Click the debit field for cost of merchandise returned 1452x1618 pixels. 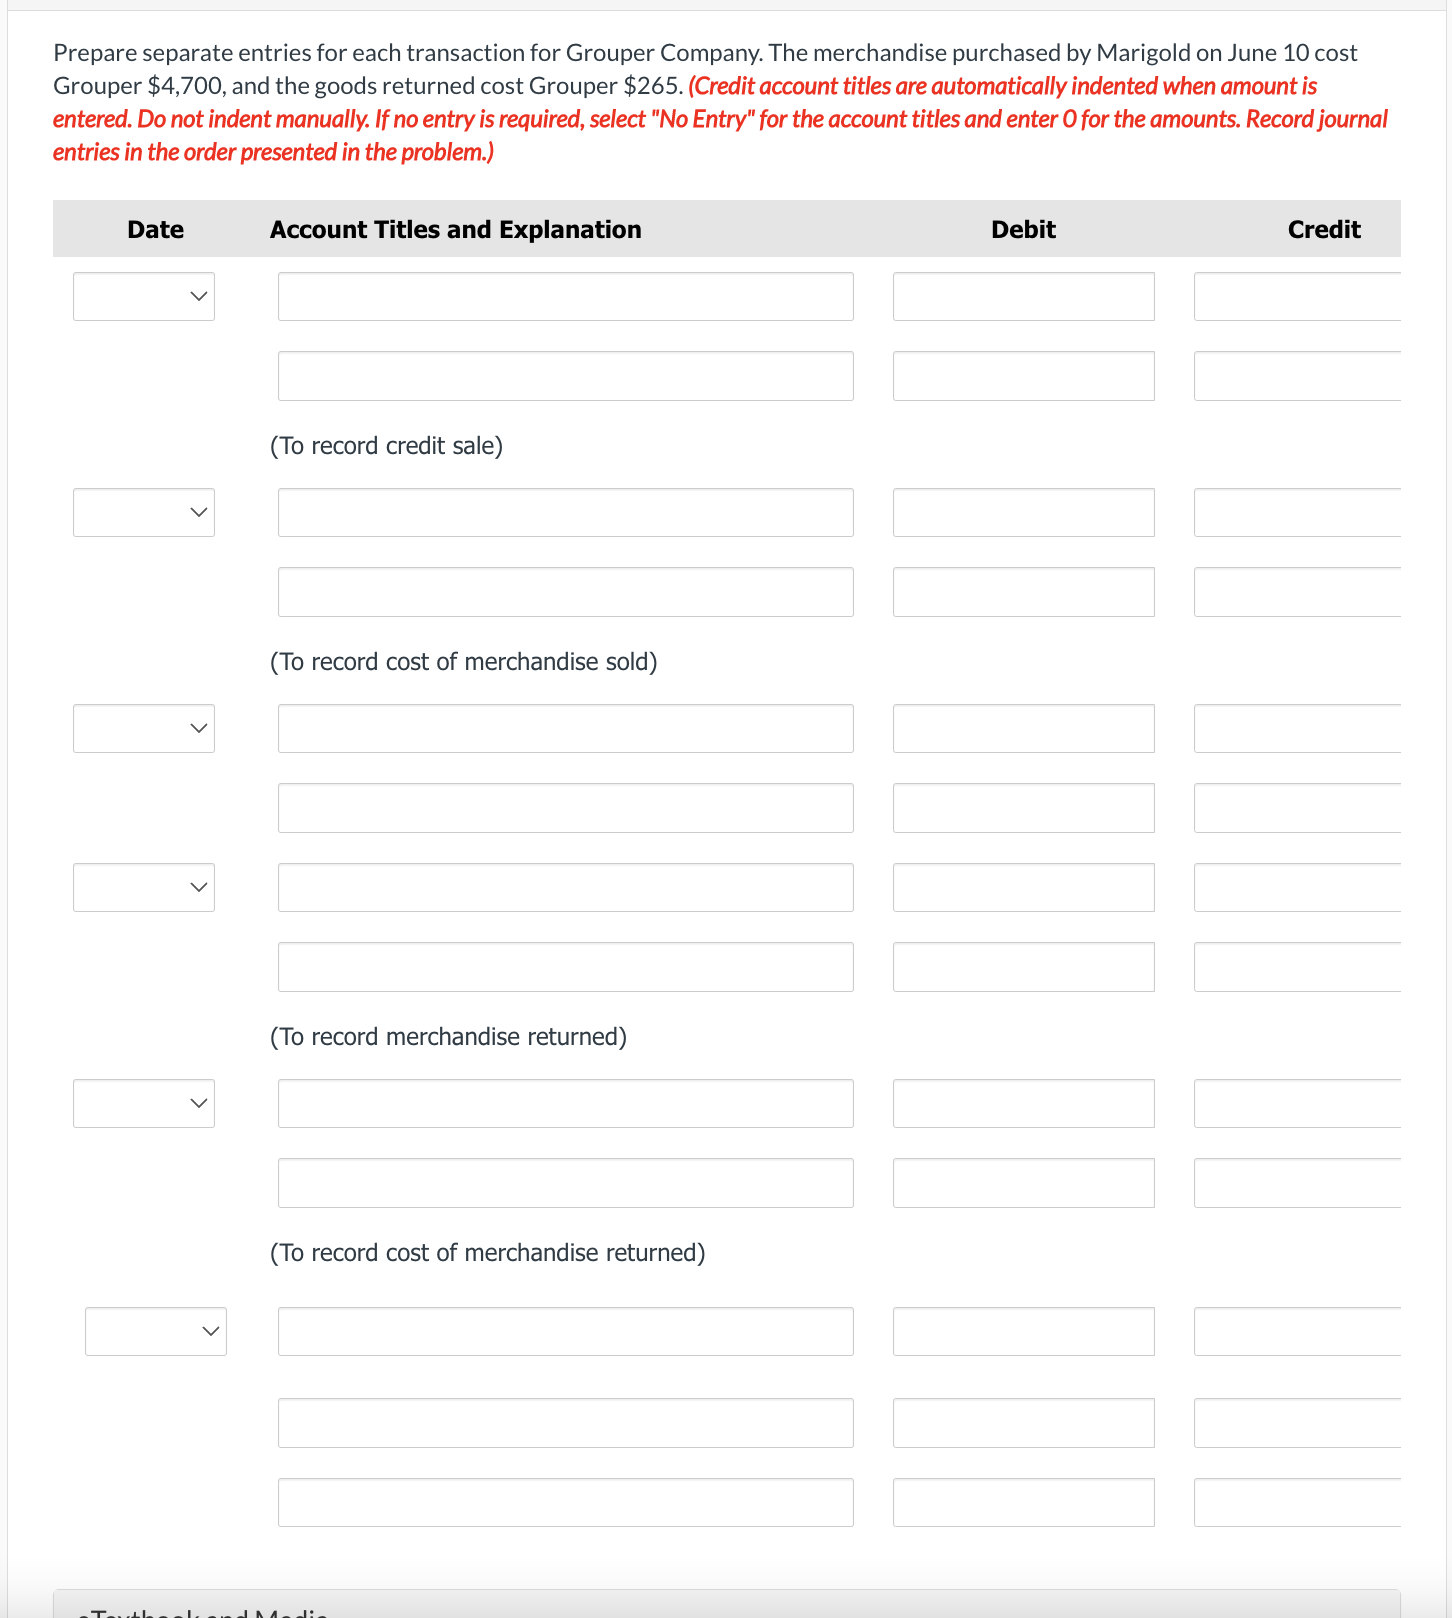pos(1023,1103)
